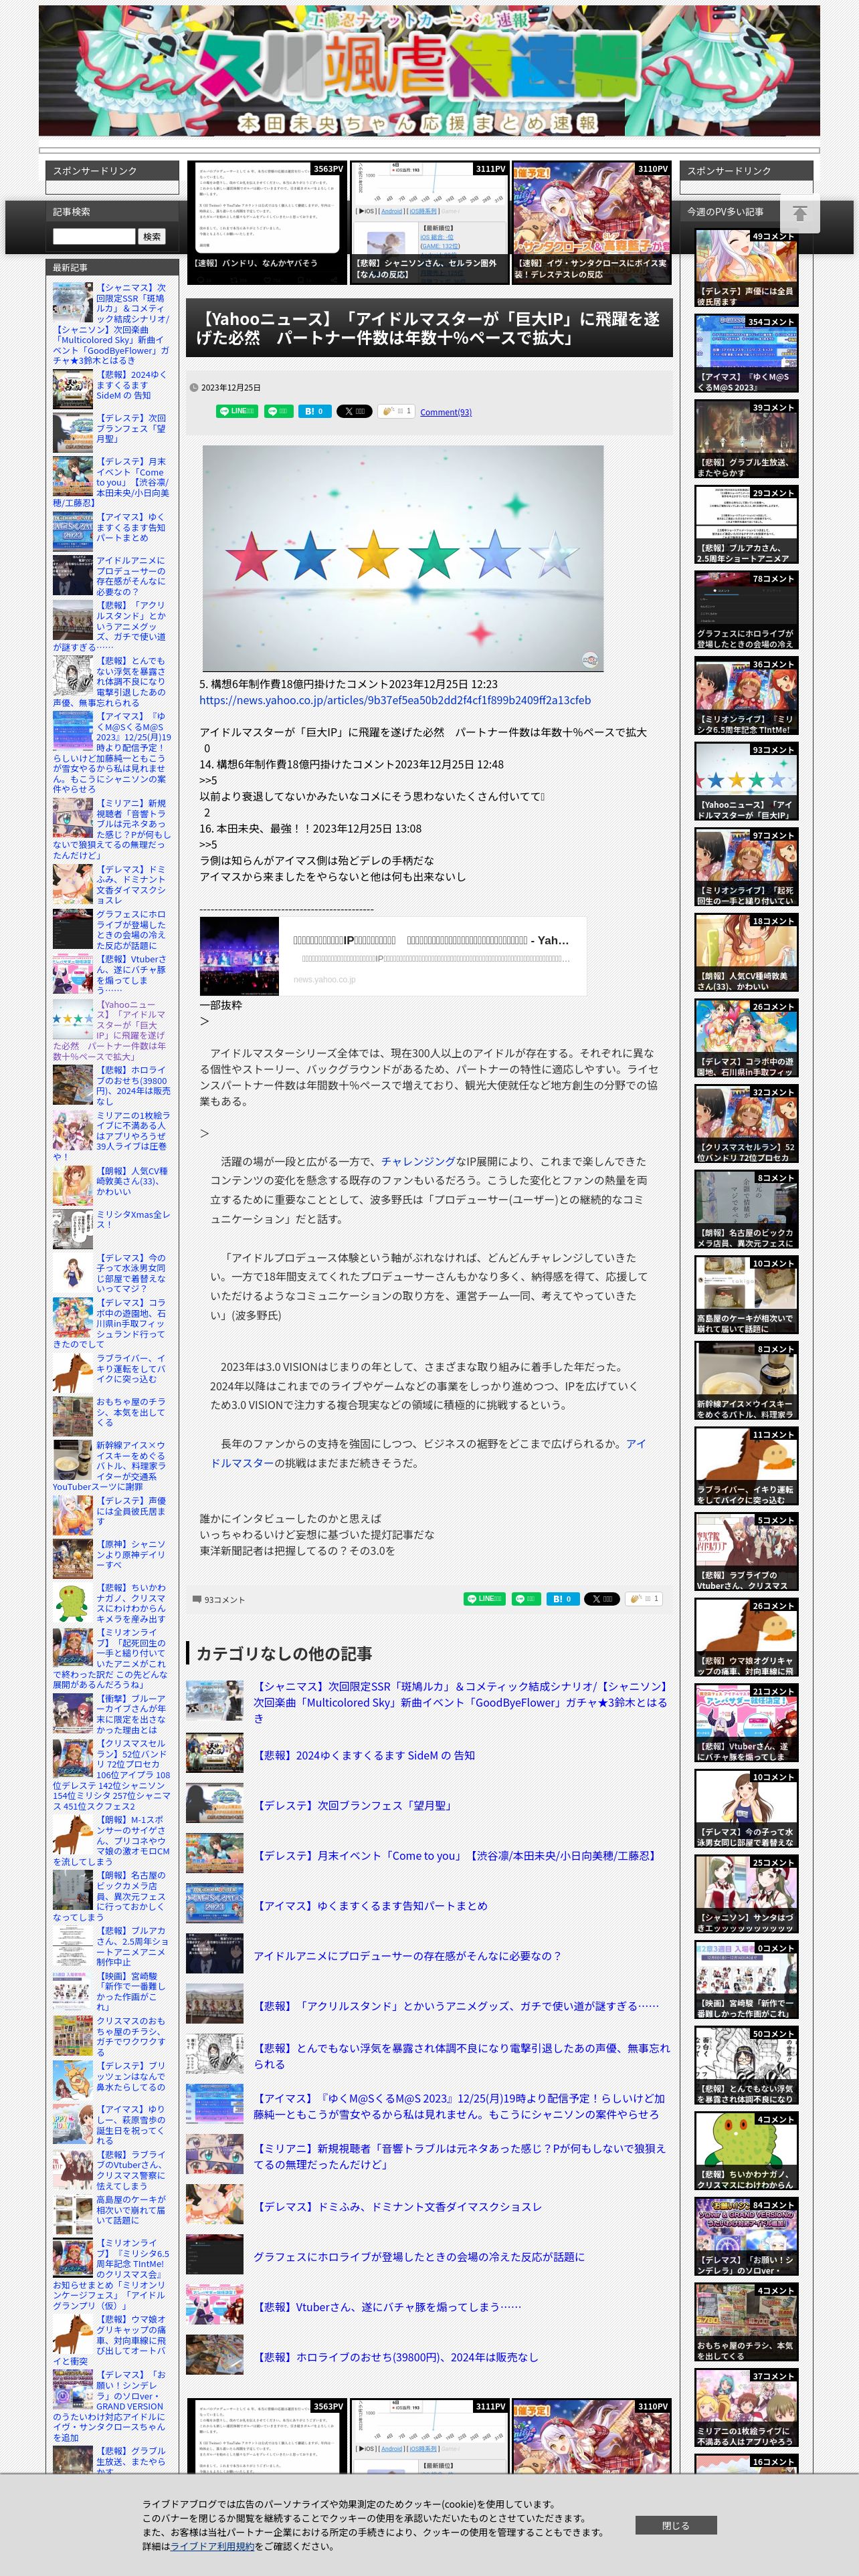Image resolution: width=859 pixels, height=2576 pixels.
Task: Open sidebar 【悲報】ちいかわナガノ、クリスマス link
Action: pos(131,1603)
